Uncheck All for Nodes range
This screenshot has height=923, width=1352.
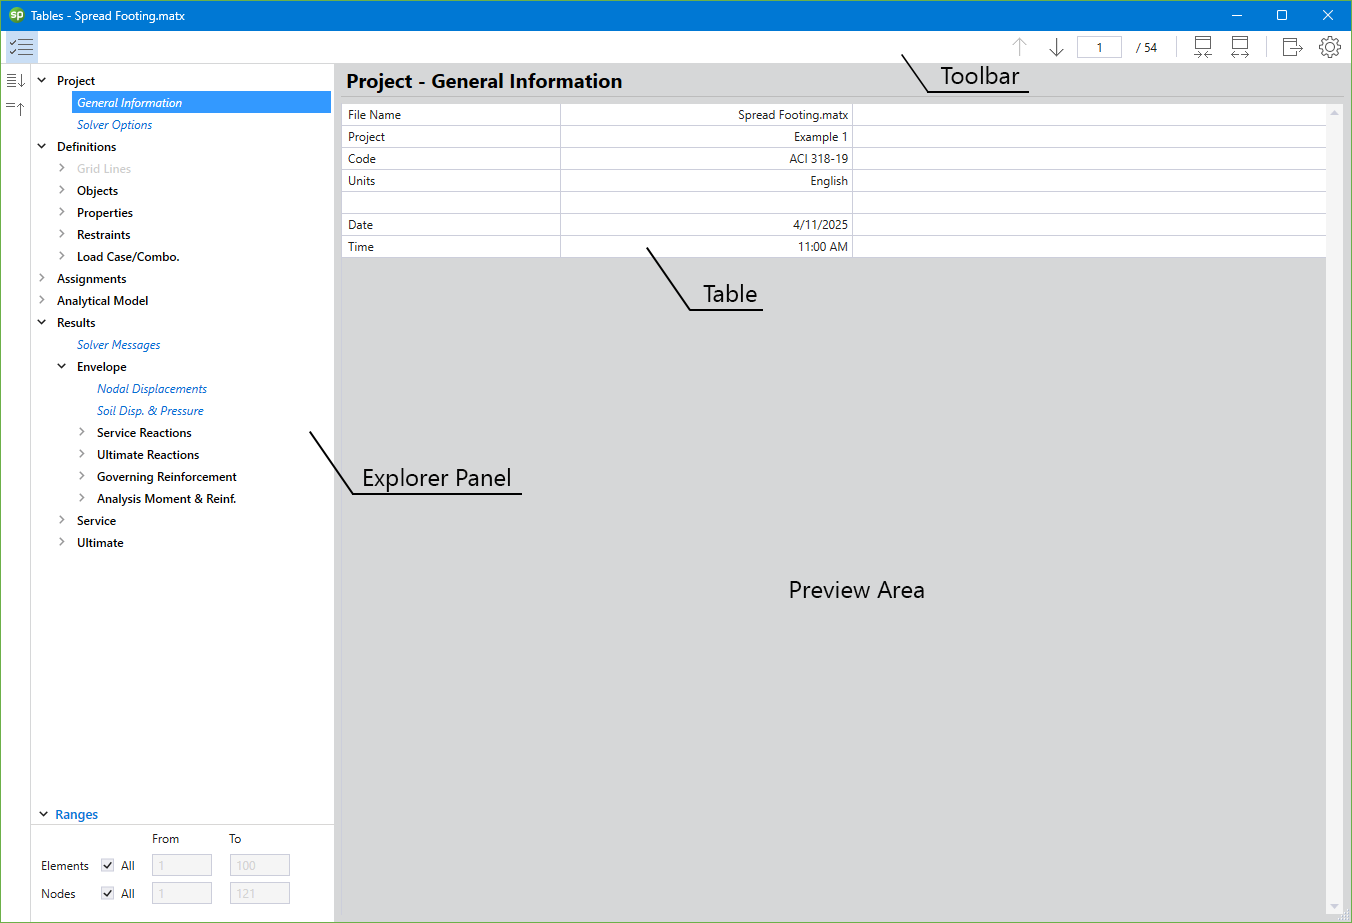(107, 893)
